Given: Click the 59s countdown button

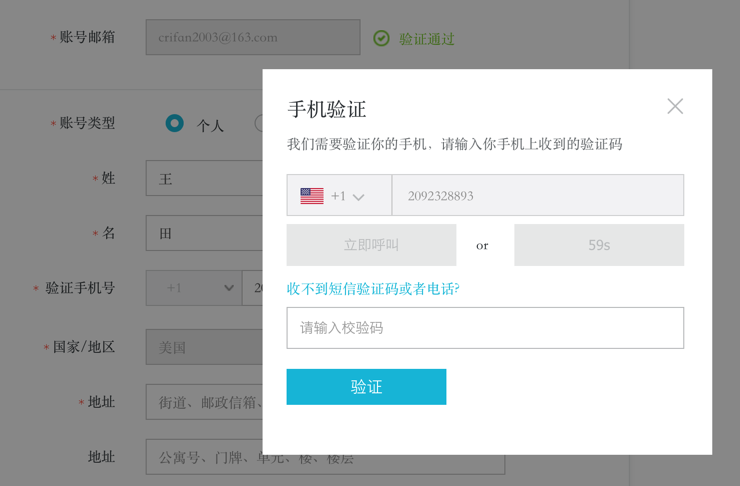Looking at the screenshot, I should coord(598,245).
